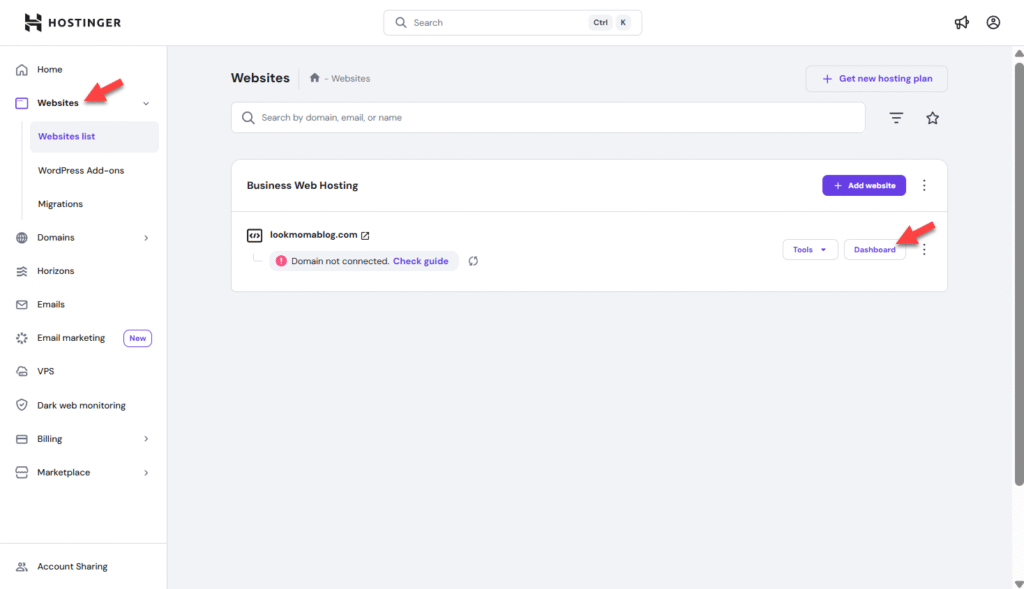The image size is (1024, 589).
Task: Open the three-dot menu for lookmomablog.com
Action: [924, 250]
